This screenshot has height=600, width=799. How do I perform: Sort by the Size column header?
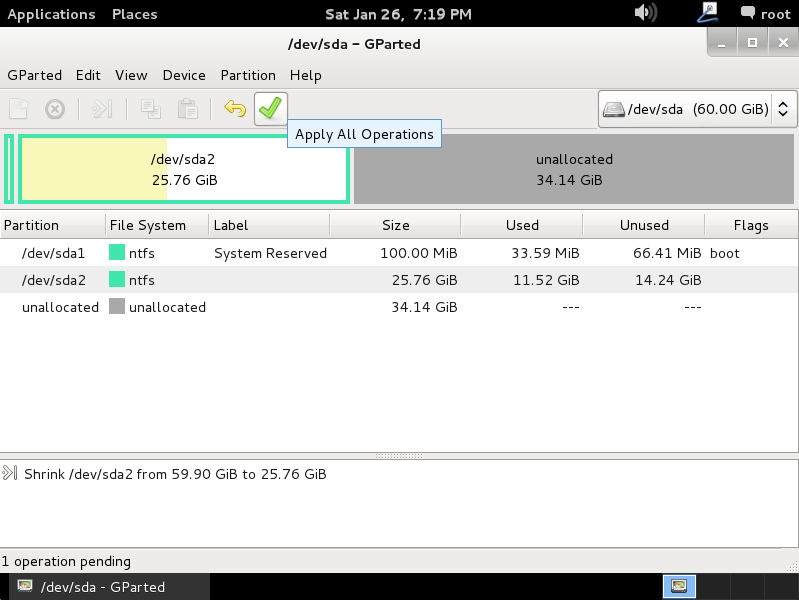coord(395,225)
